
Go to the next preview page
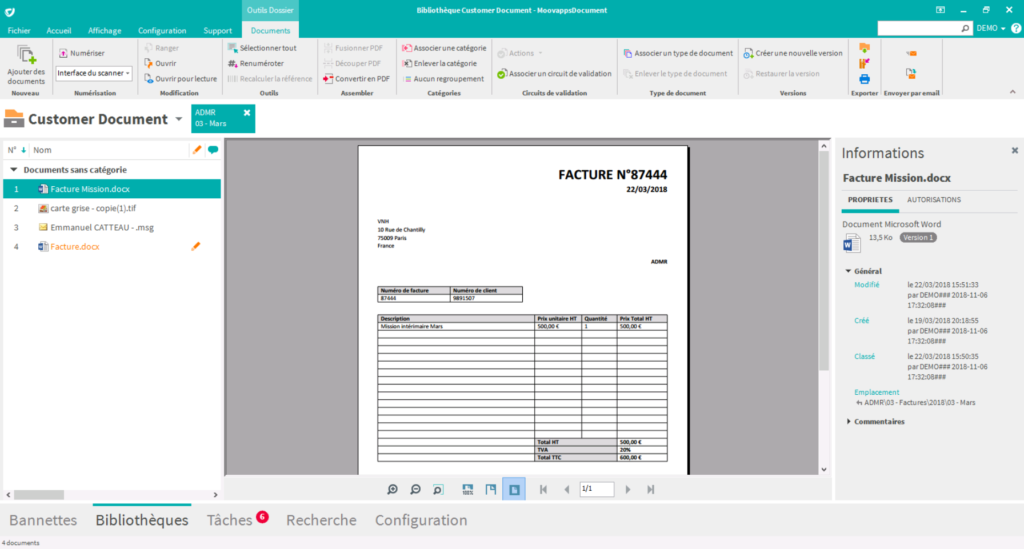coord(628,489)
